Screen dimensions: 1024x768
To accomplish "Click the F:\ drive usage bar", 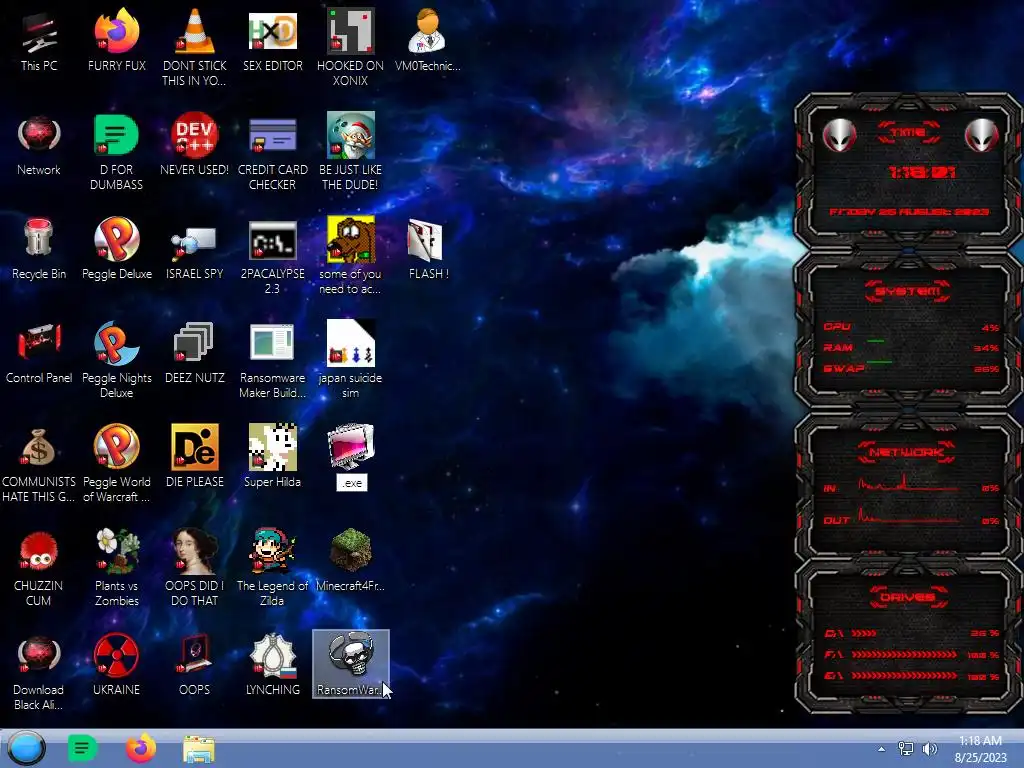I will click(904, 654).
